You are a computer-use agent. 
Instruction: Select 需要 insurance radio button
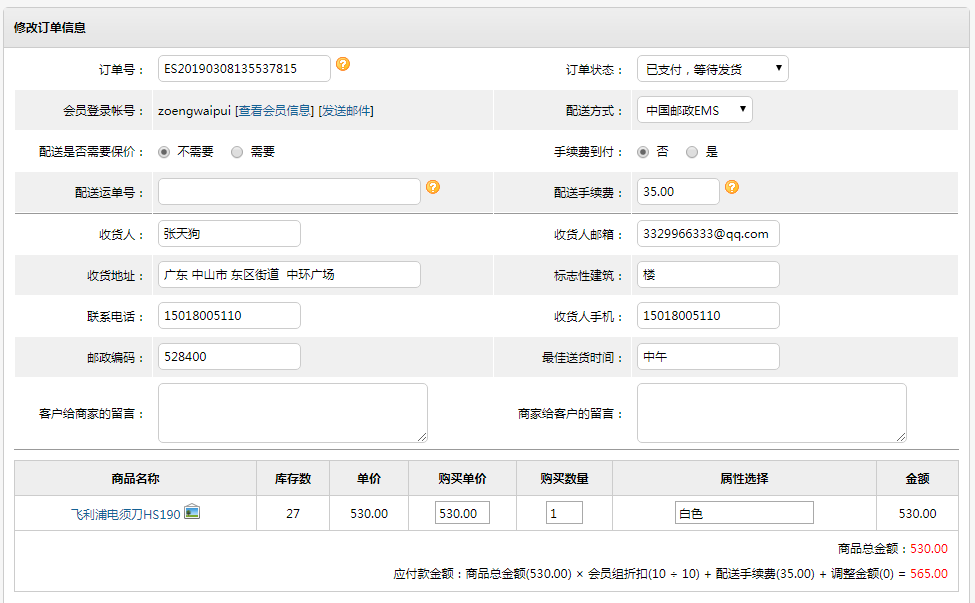click(x=237, y=152)
